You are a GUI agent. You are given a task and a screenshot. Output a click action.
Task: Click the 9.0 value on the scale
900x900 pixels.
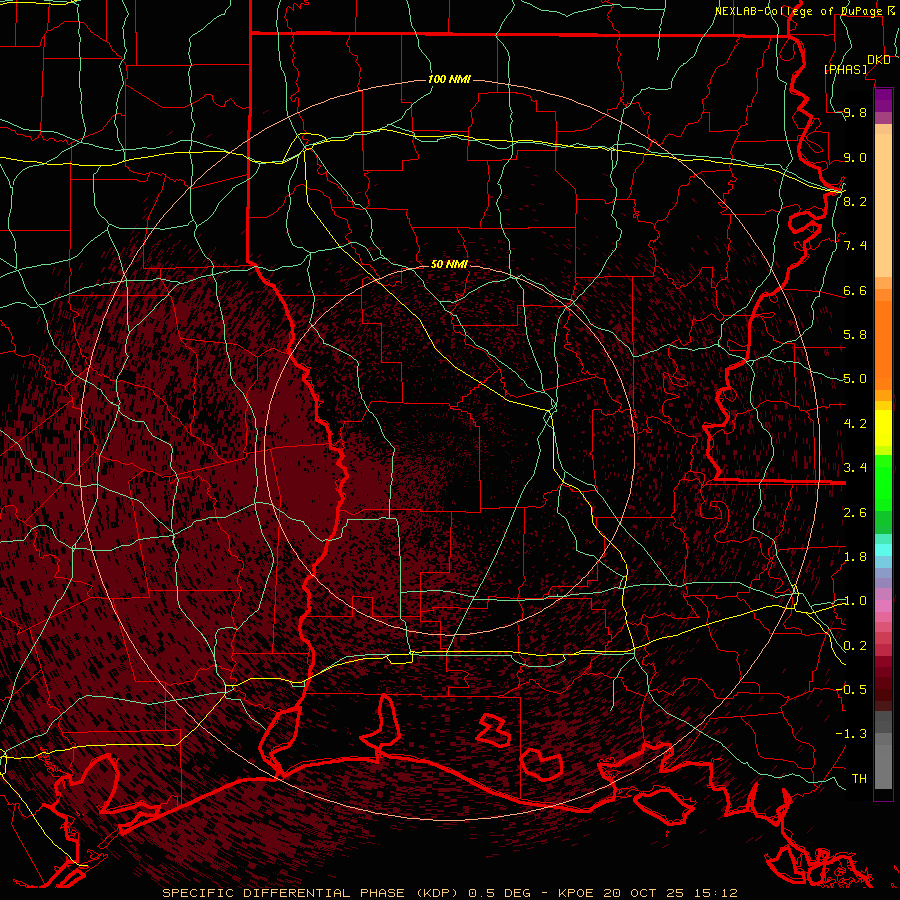(855, 157)
